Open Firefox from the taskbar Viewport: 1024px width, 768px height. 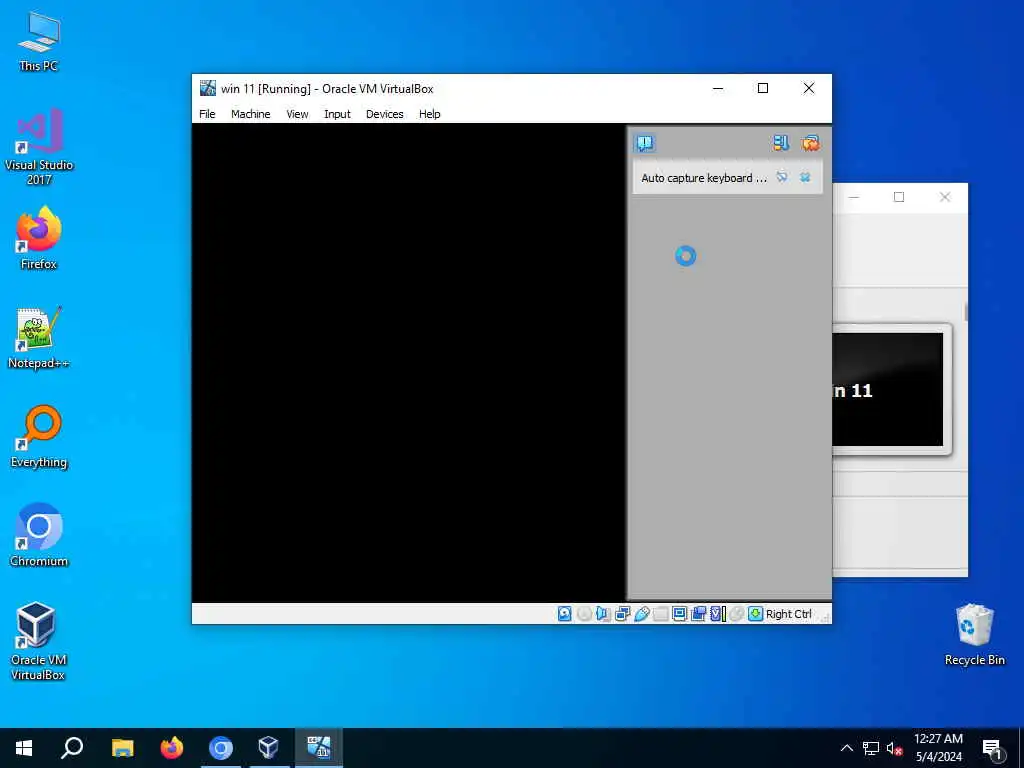click(172, 748)
